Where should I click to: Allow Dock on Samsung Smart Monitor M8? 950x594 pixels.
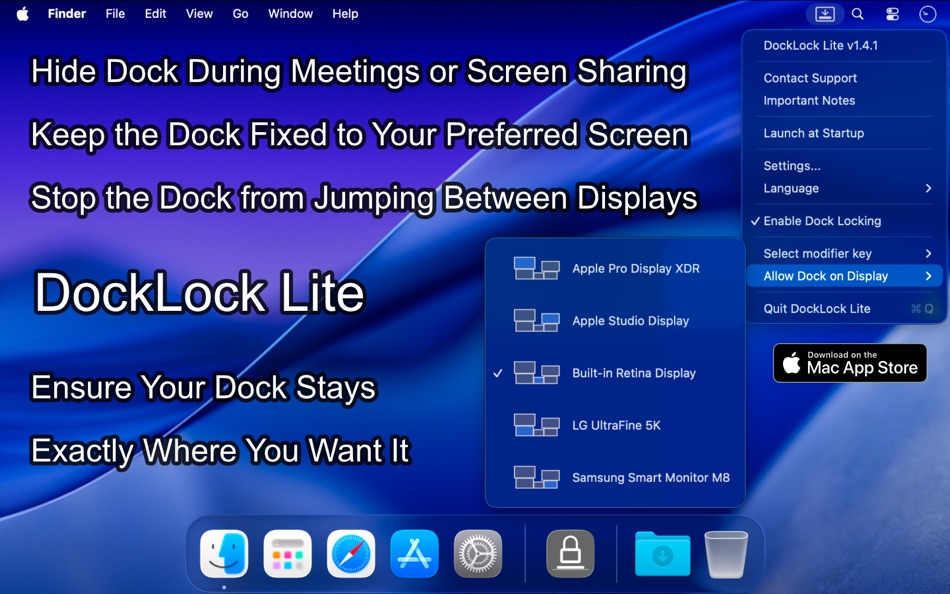coord(615,477)
